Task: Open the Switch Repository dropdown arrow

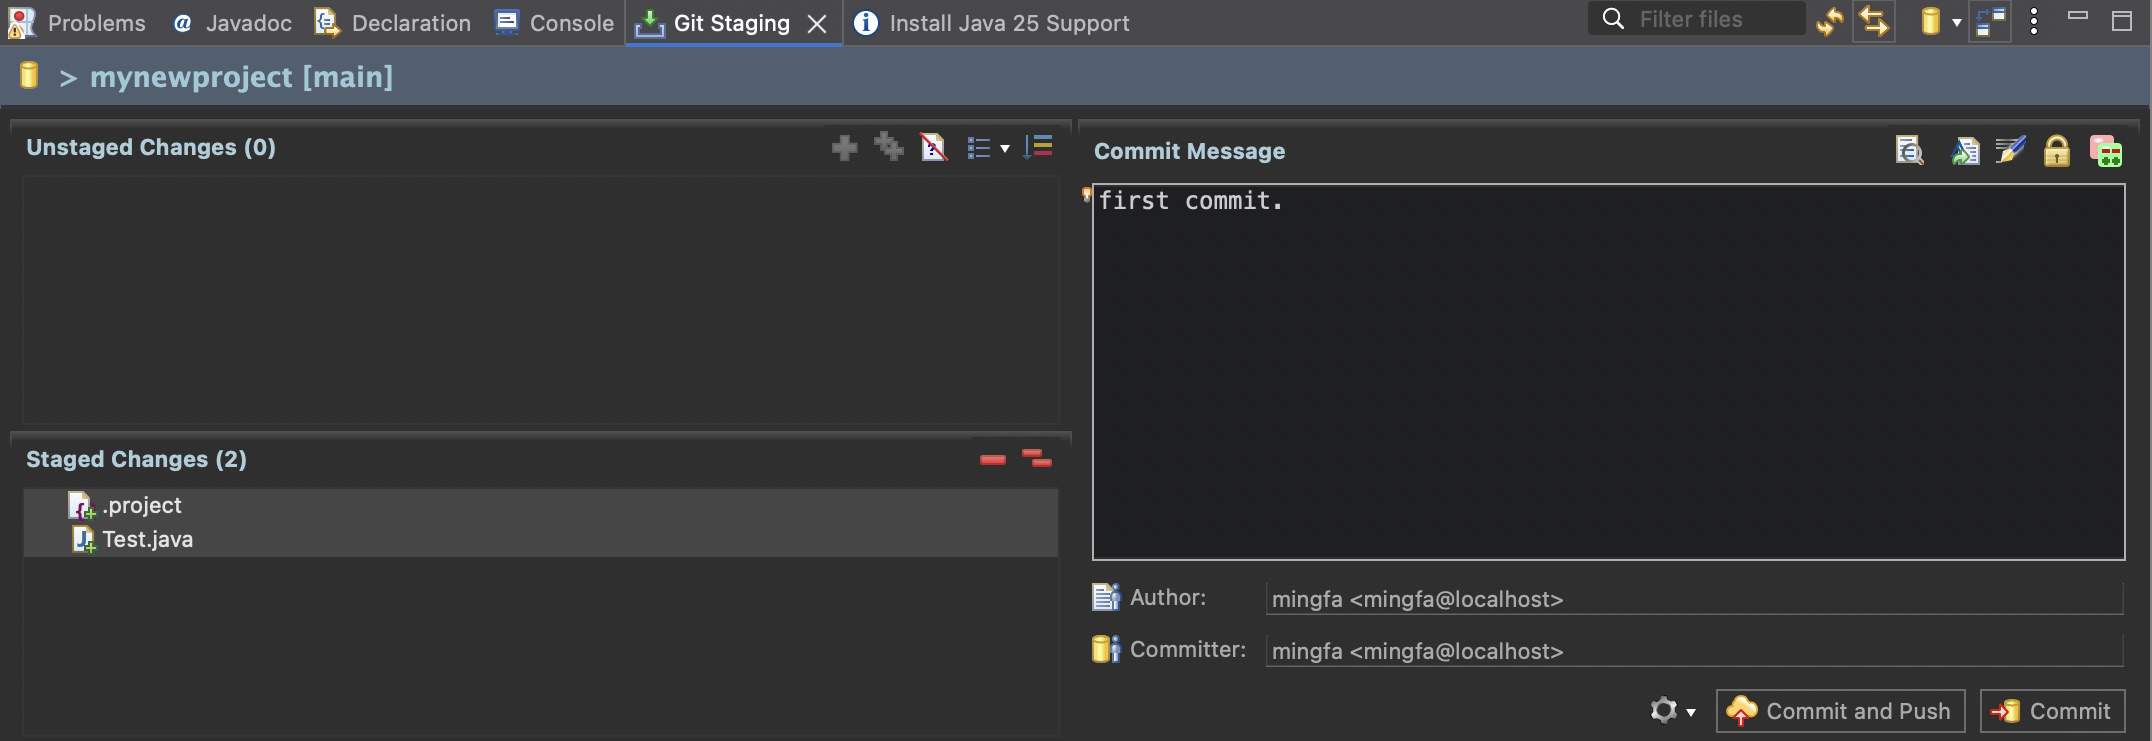Action: pos(1957,22)
